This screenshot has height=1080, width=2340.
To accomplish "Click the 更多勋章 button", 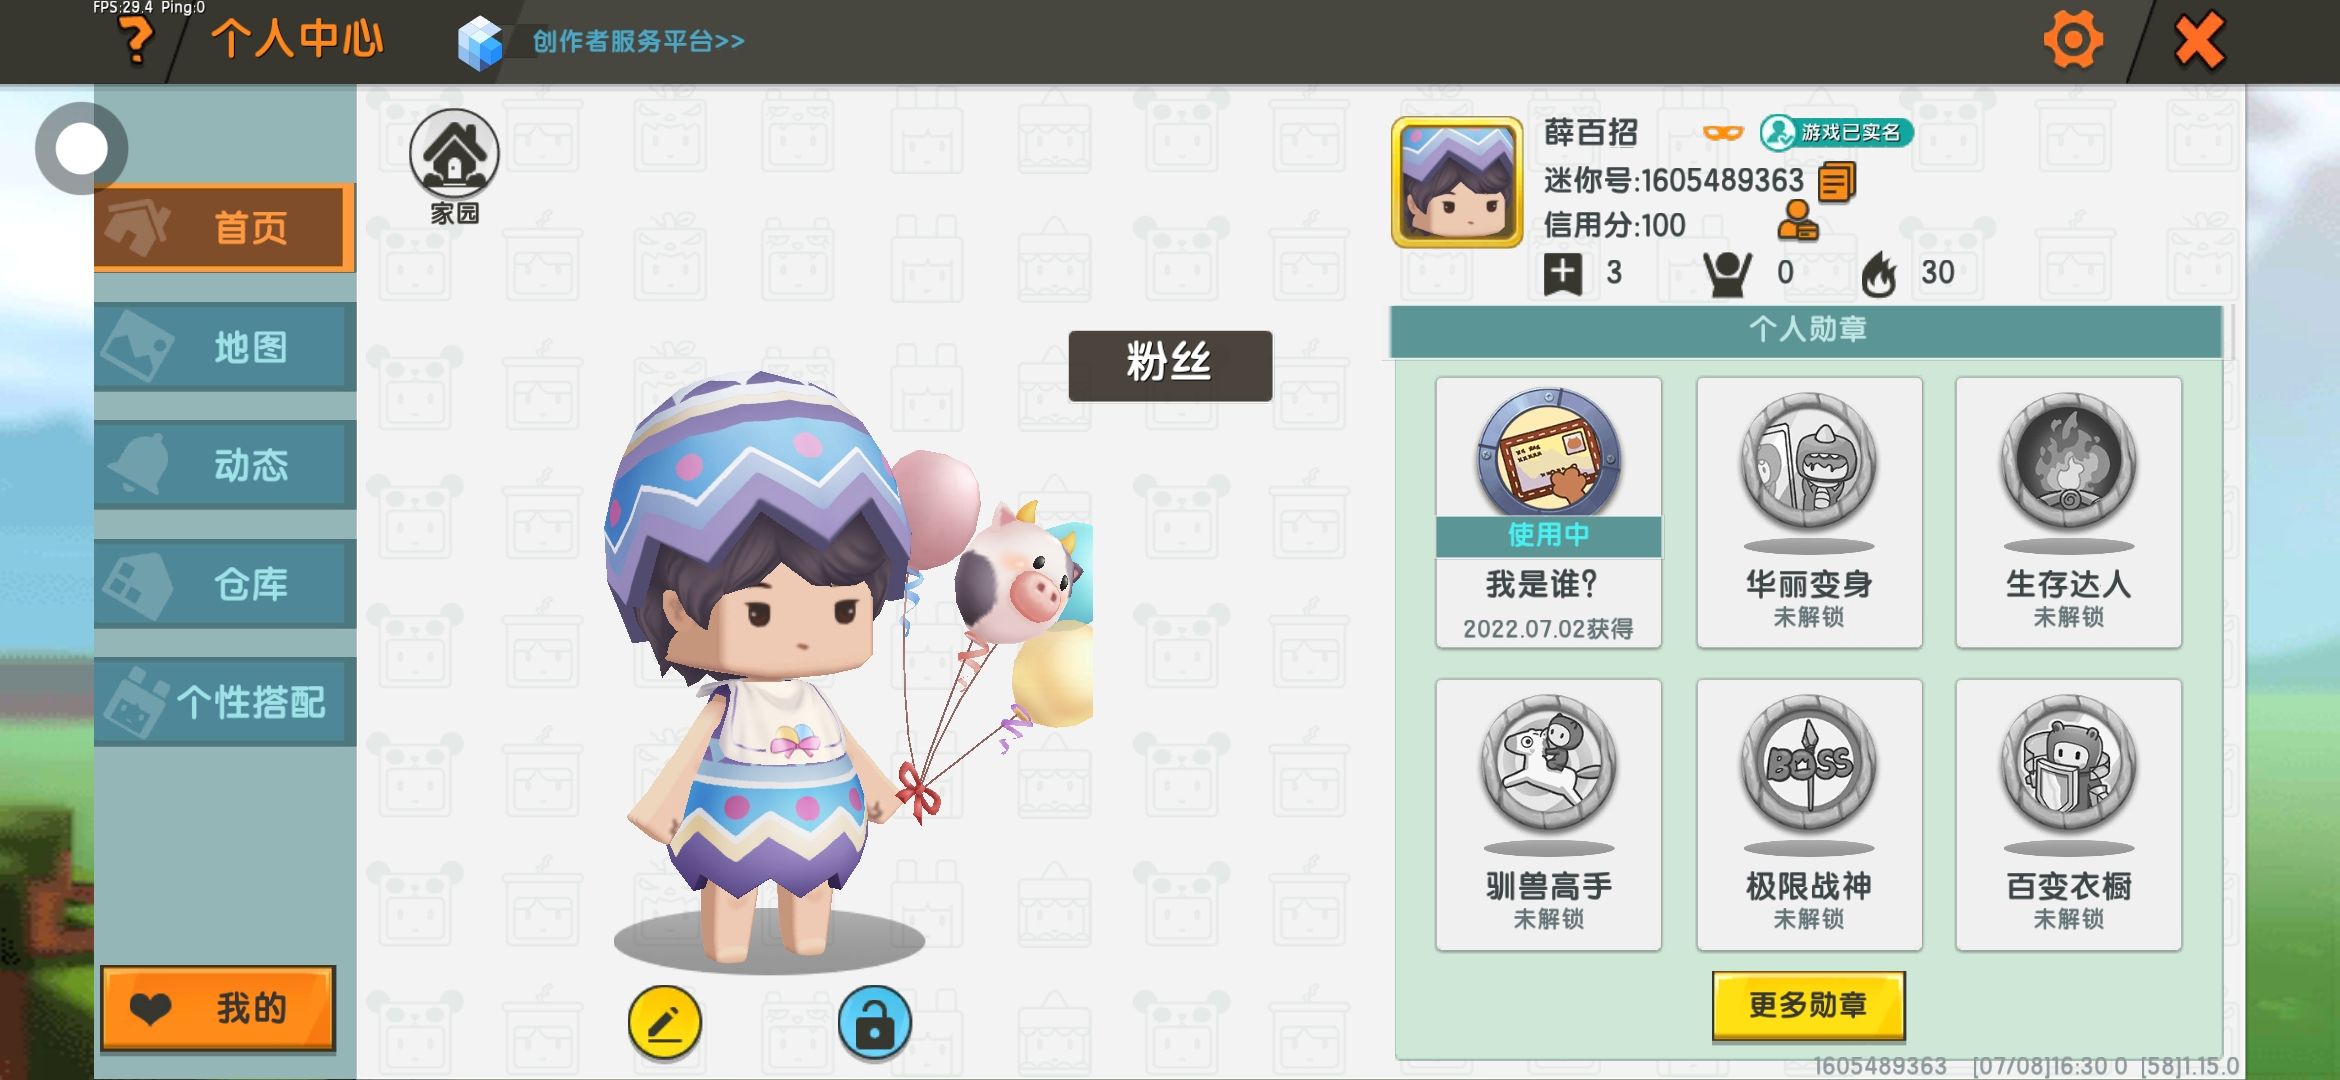I will [x=1808, y=1005].
